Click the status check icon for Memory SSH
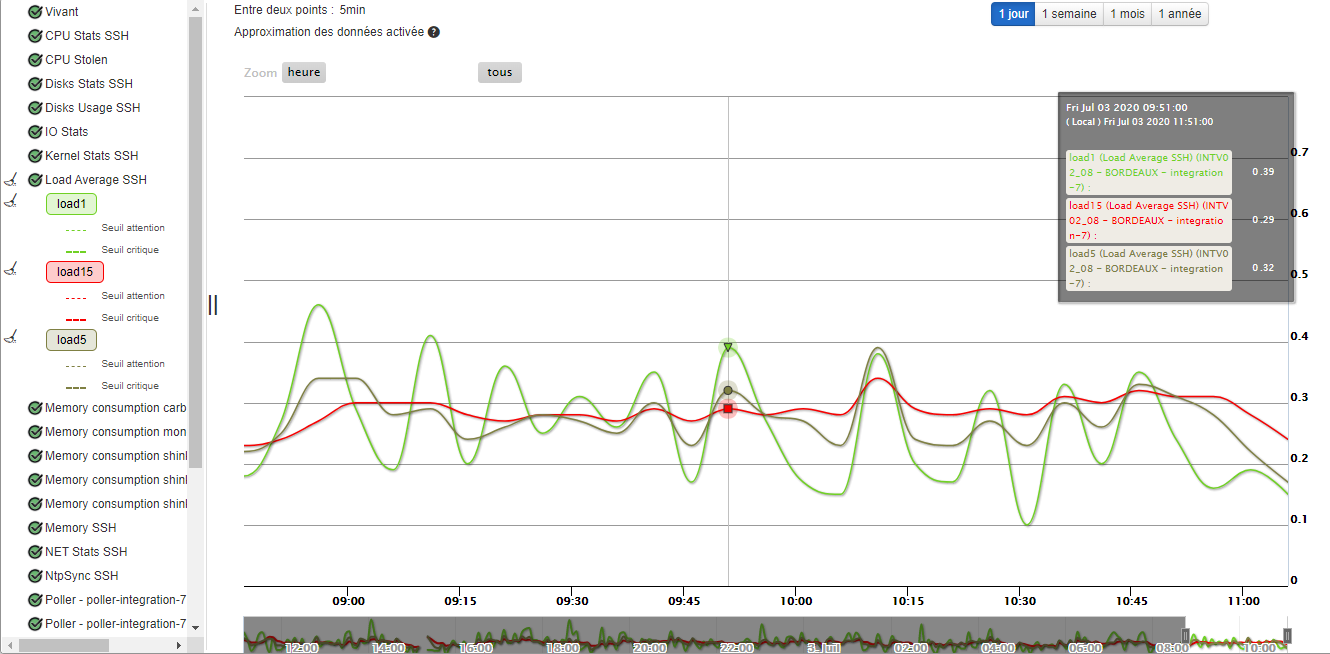This screenshot has width=1330, height=654. pos(35,528)
